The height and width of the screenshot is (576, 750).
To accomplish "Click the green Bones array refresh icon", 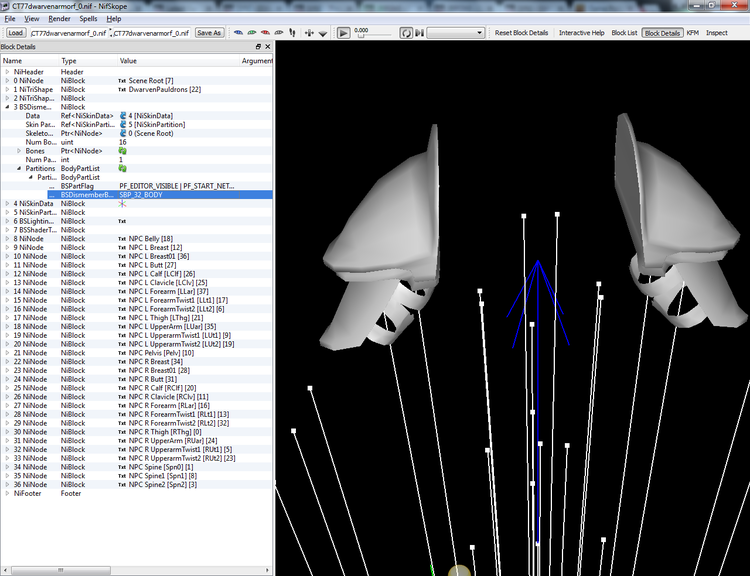I will point(122,151).
